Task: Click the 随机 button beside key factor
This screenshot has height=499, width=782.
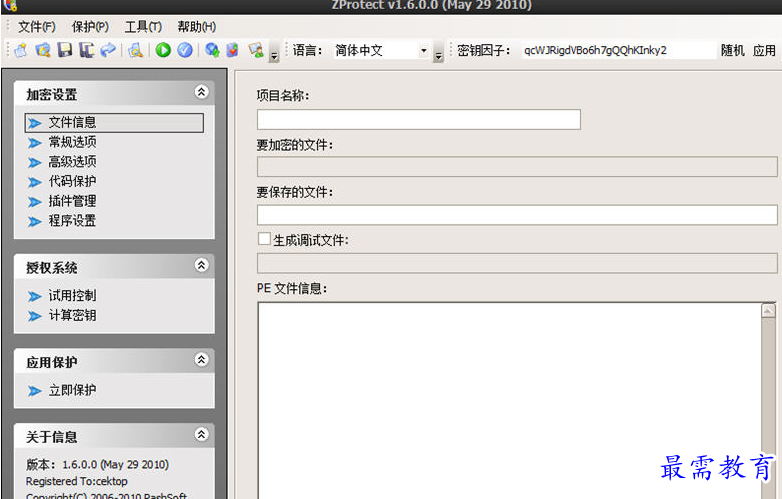Action: click(x=733, y=50)
